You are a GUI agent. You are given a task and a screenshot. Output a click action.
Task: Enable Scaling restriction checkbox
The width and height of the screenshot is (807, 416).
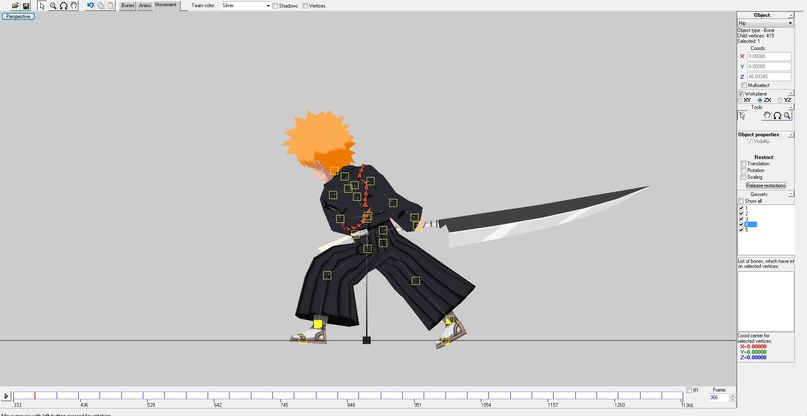[x=743, y=177]
